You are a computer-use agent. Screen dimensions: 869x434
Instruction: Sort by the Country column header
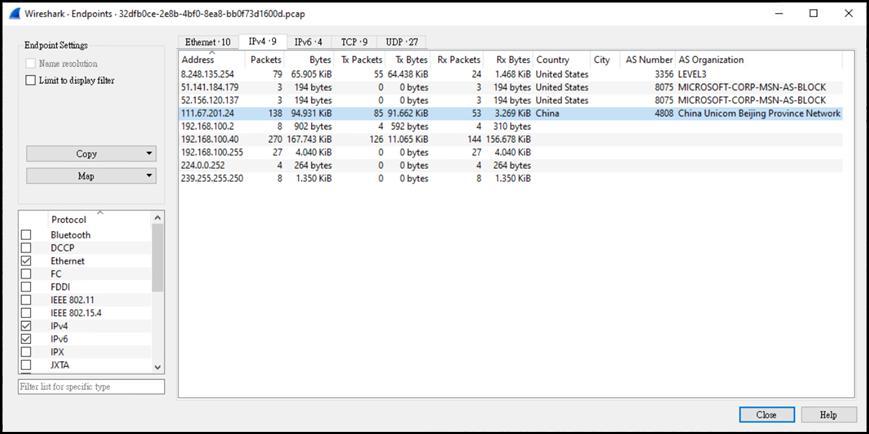click(562, 59)
